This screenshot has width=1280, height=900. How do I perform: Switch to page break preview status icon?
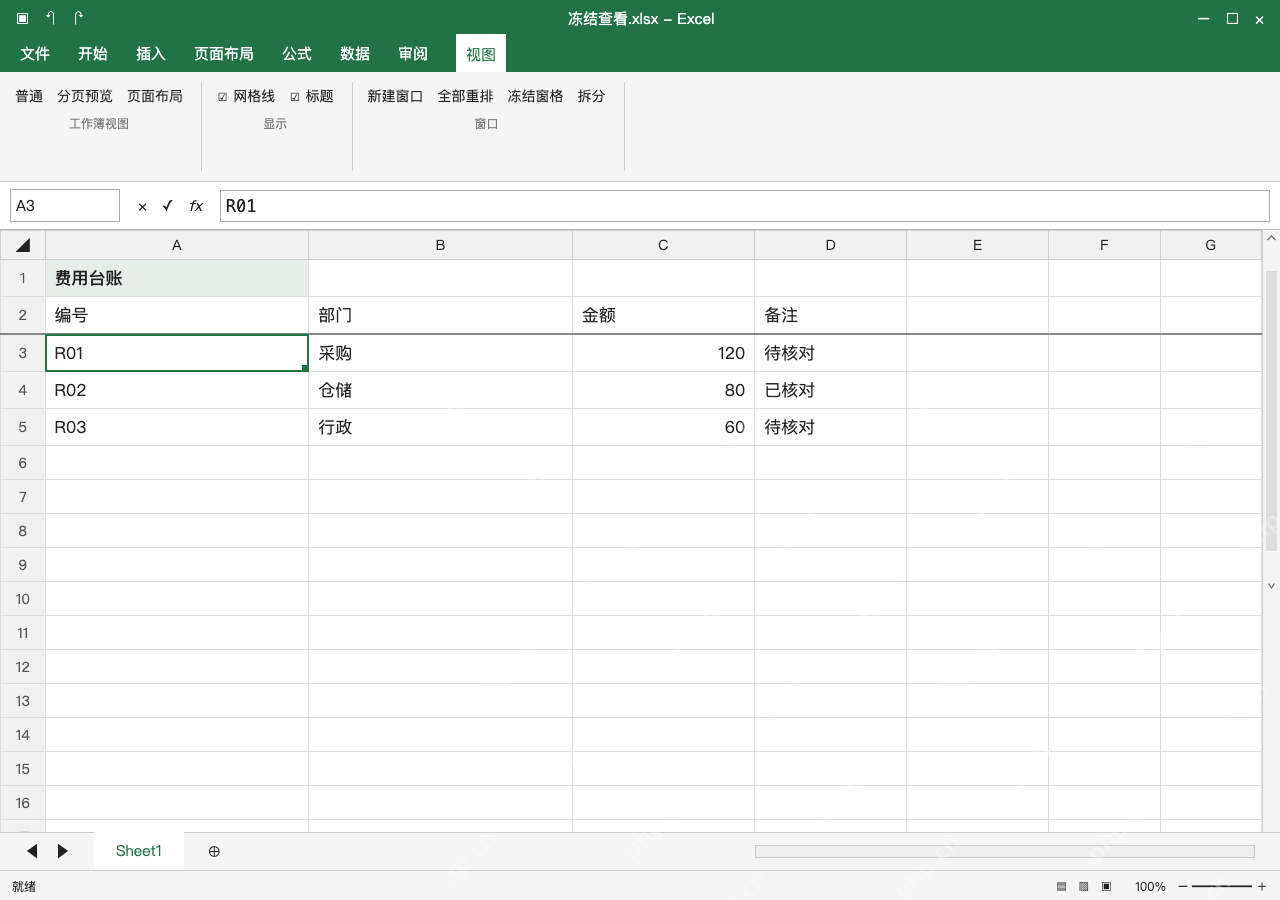(x=1083, y=886)
